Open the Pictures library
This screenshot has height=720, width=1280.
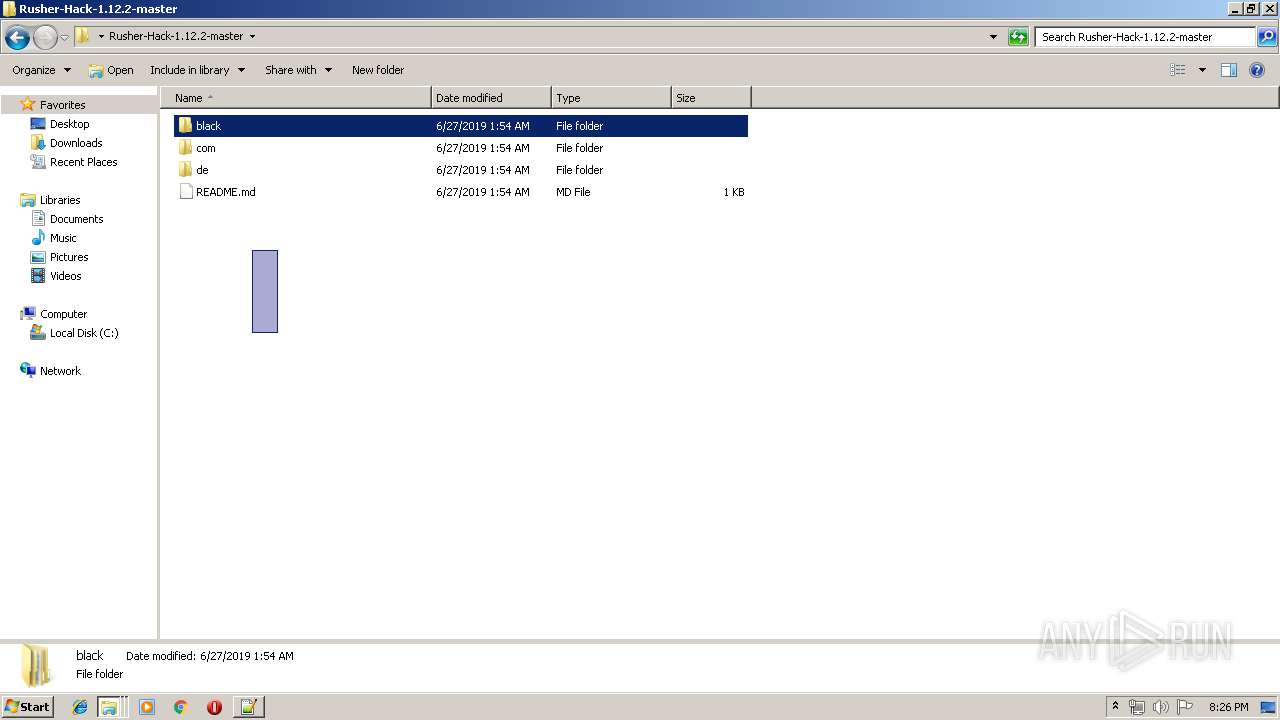[x=69, y=257]
